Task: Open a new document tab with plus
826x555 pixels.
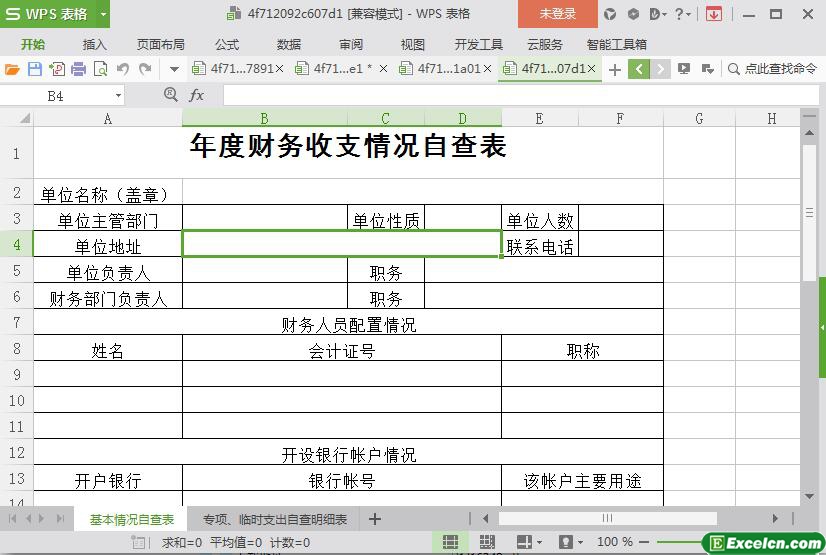Action: click(615, 69)
